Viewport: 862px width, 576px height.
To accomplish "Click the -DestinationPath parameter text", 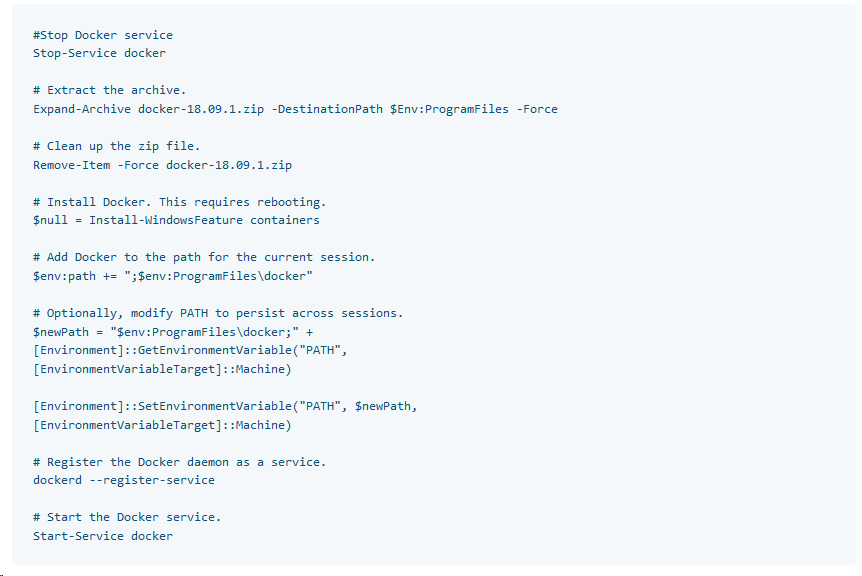I will tap(330, 109).
